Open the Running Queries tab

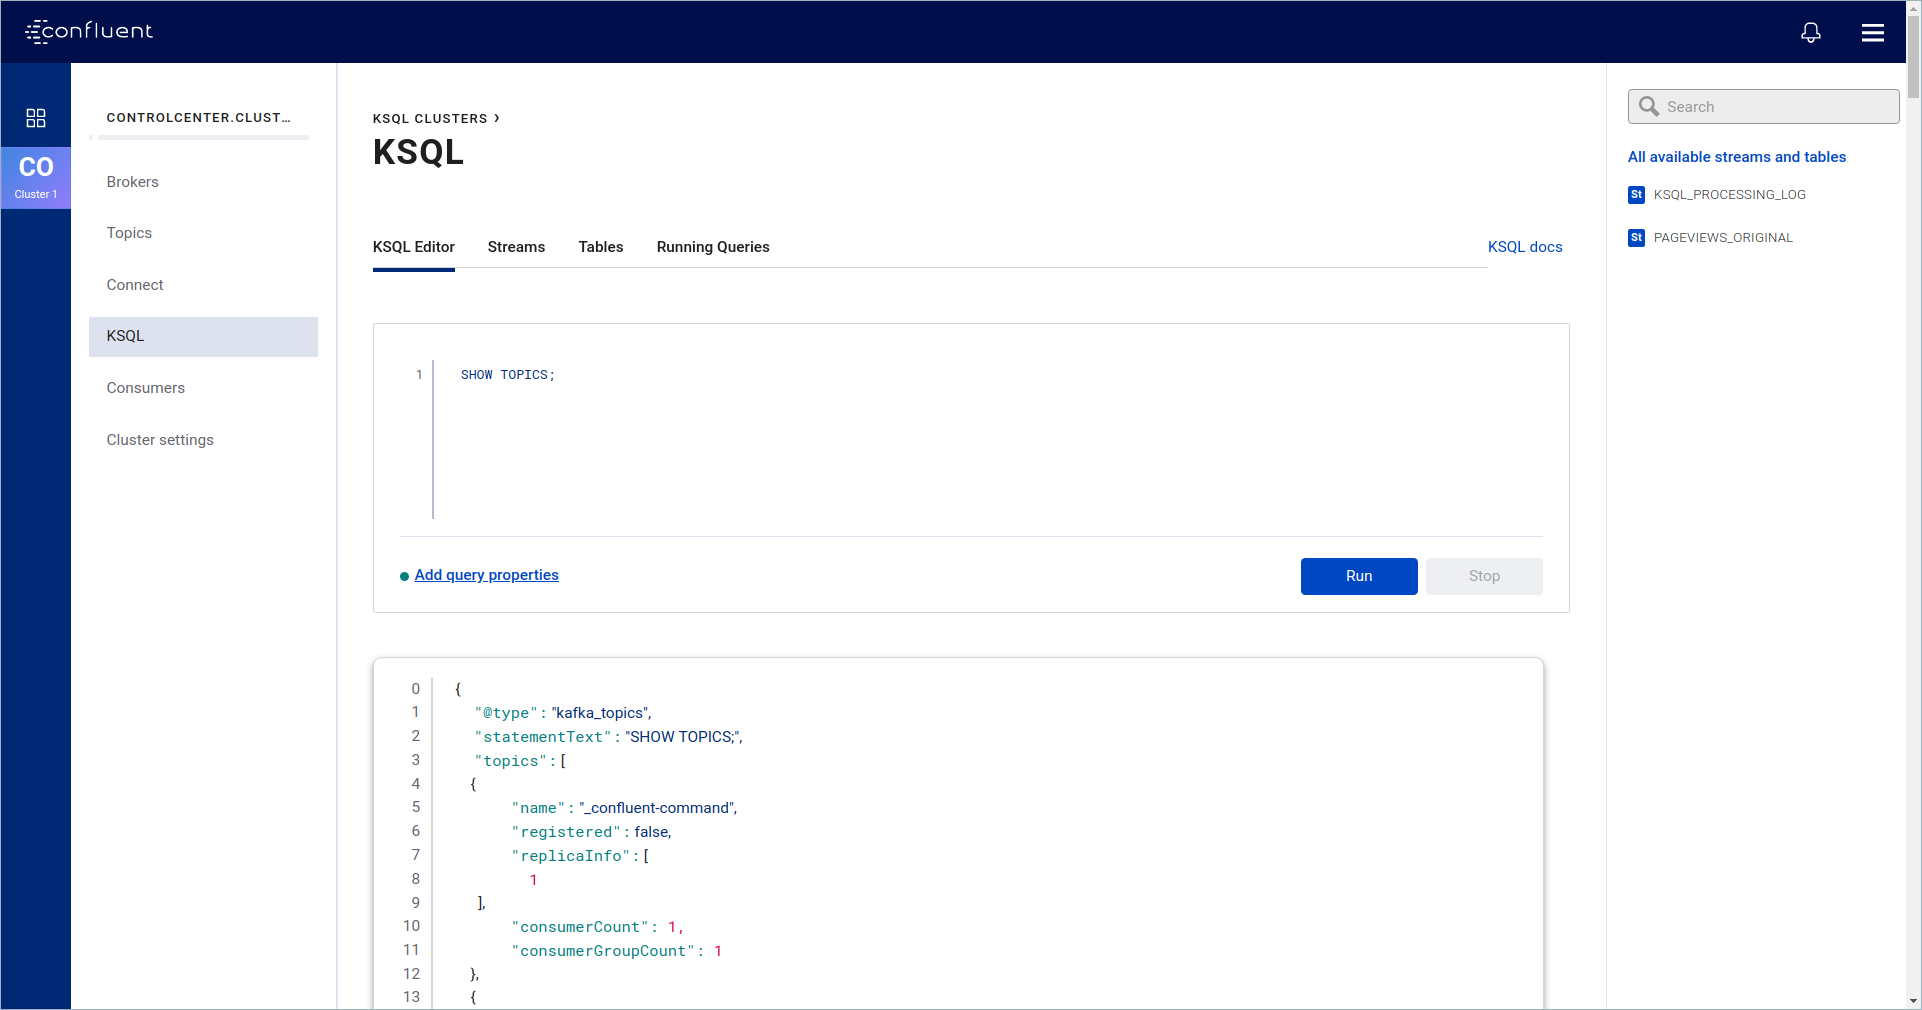713,247
